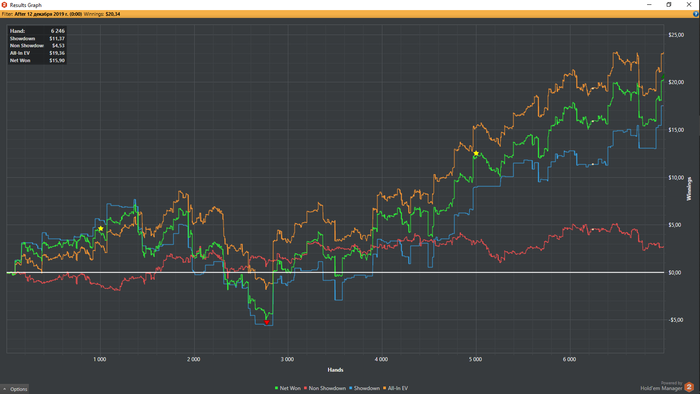Click the Non Showdown $4,53 row
Image resolution: width=700 pixels, height=394 pixels.
tap(37, 46)
